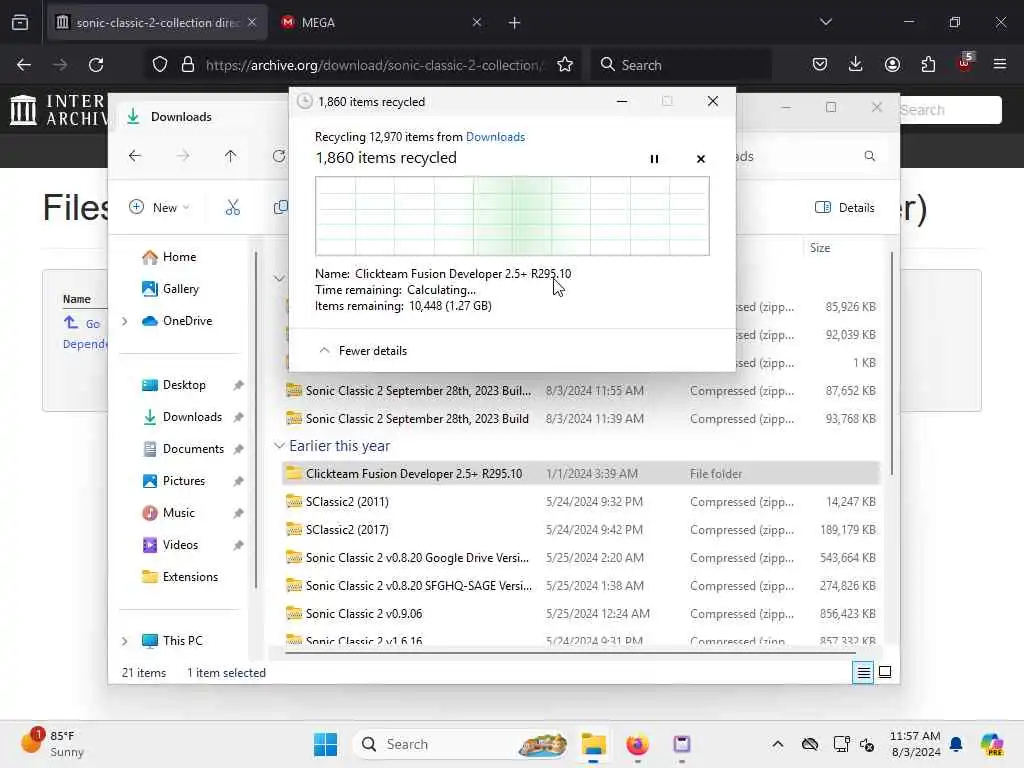The height and width of the screenshot is (768, 1024).
Task: List all tabs dropdown arrow
Action: pos(826,22)
